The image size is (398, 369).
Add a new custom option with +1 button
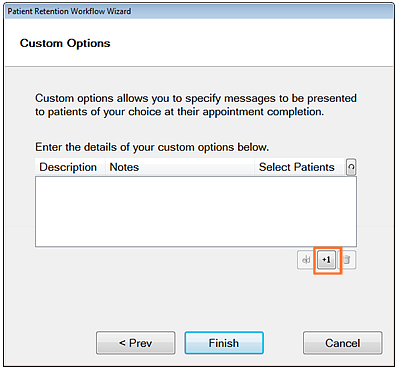click(326, 260)
